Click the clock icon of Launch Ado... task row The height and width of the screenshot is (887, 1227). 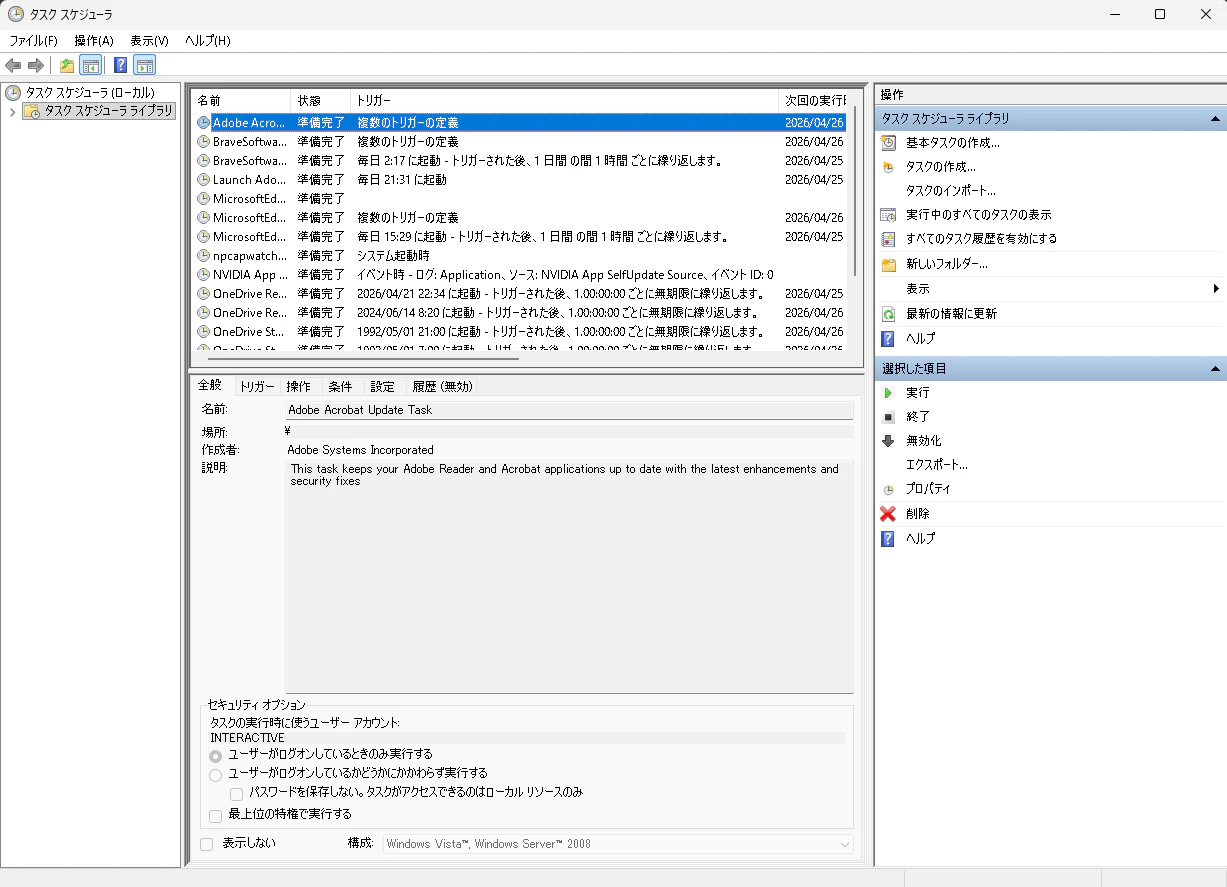click(204, 180)
